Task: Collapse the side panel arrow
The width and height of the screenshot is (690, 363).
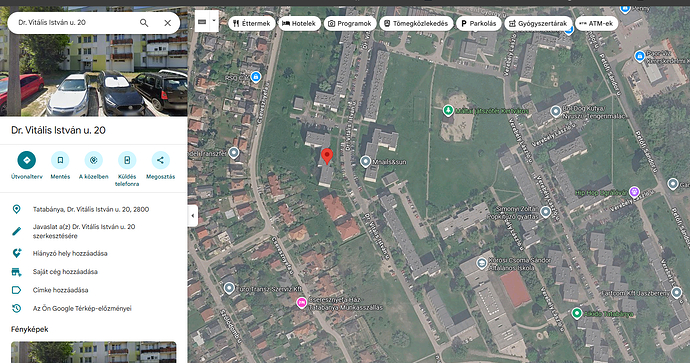Action: 193,216
